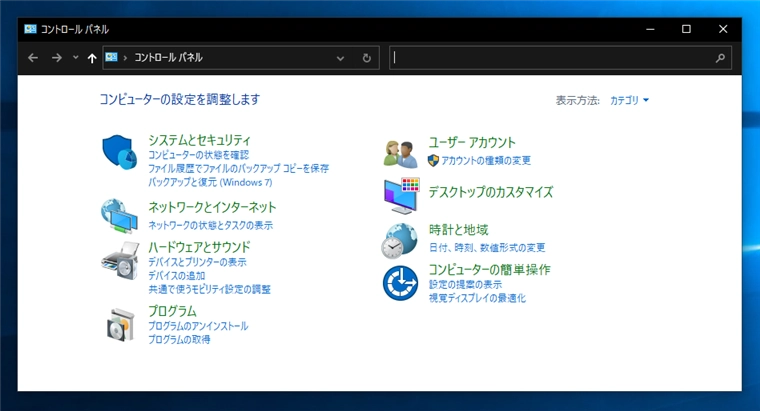Screen dimensions: 760x411
Task: Click 共通で使うモビリティ設定の調整 link
Action: (209, 289)
